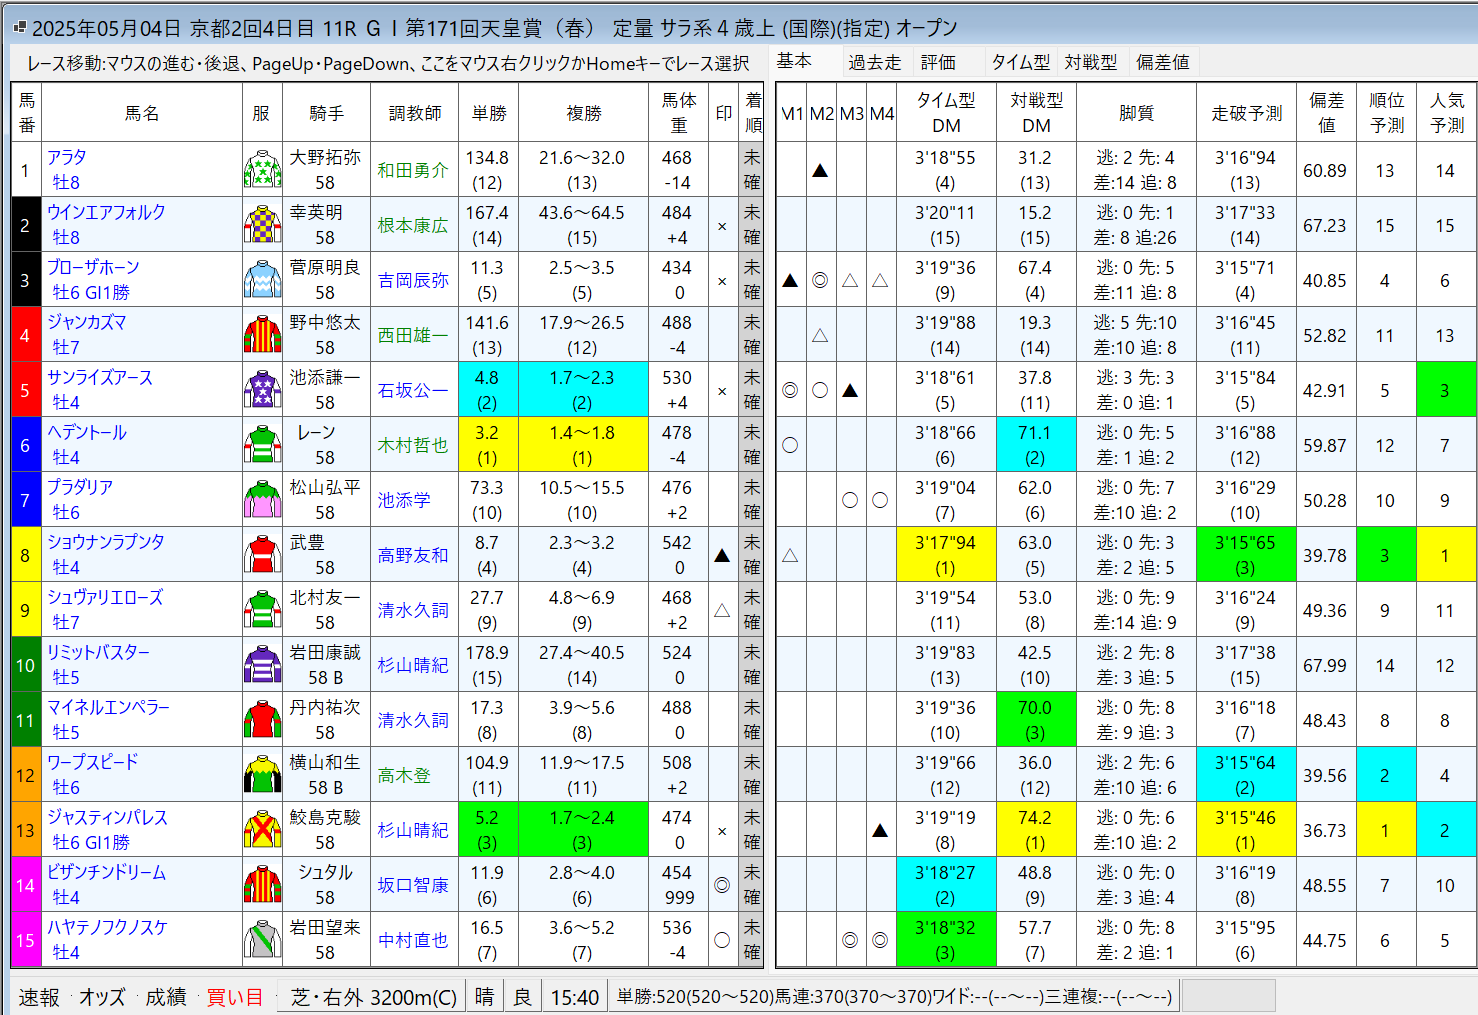Image resolution: width=1478 pixels, height=1015 pixels.
Task: Click jockey silk icon for ワープスピード
Action: 262,775
